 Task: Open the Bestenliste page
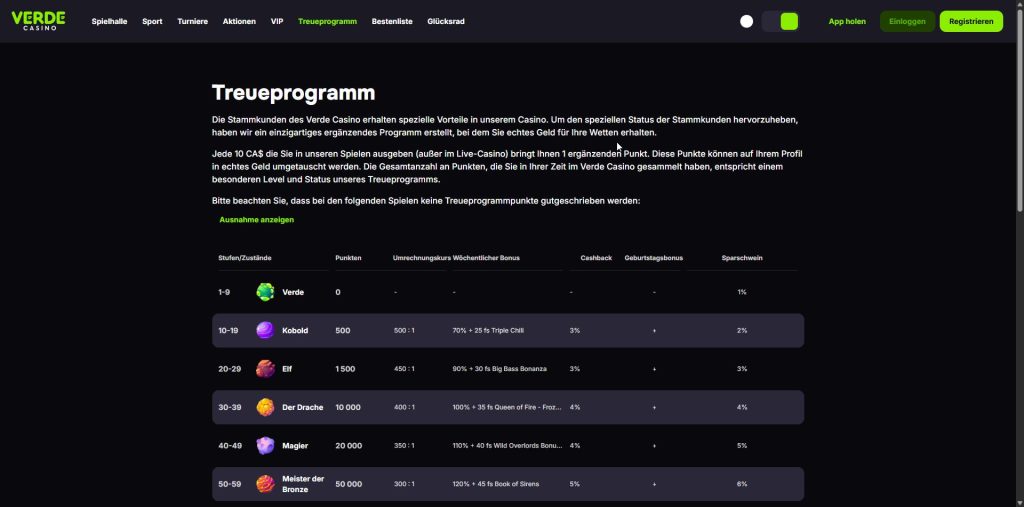click(x=392, y=22)
